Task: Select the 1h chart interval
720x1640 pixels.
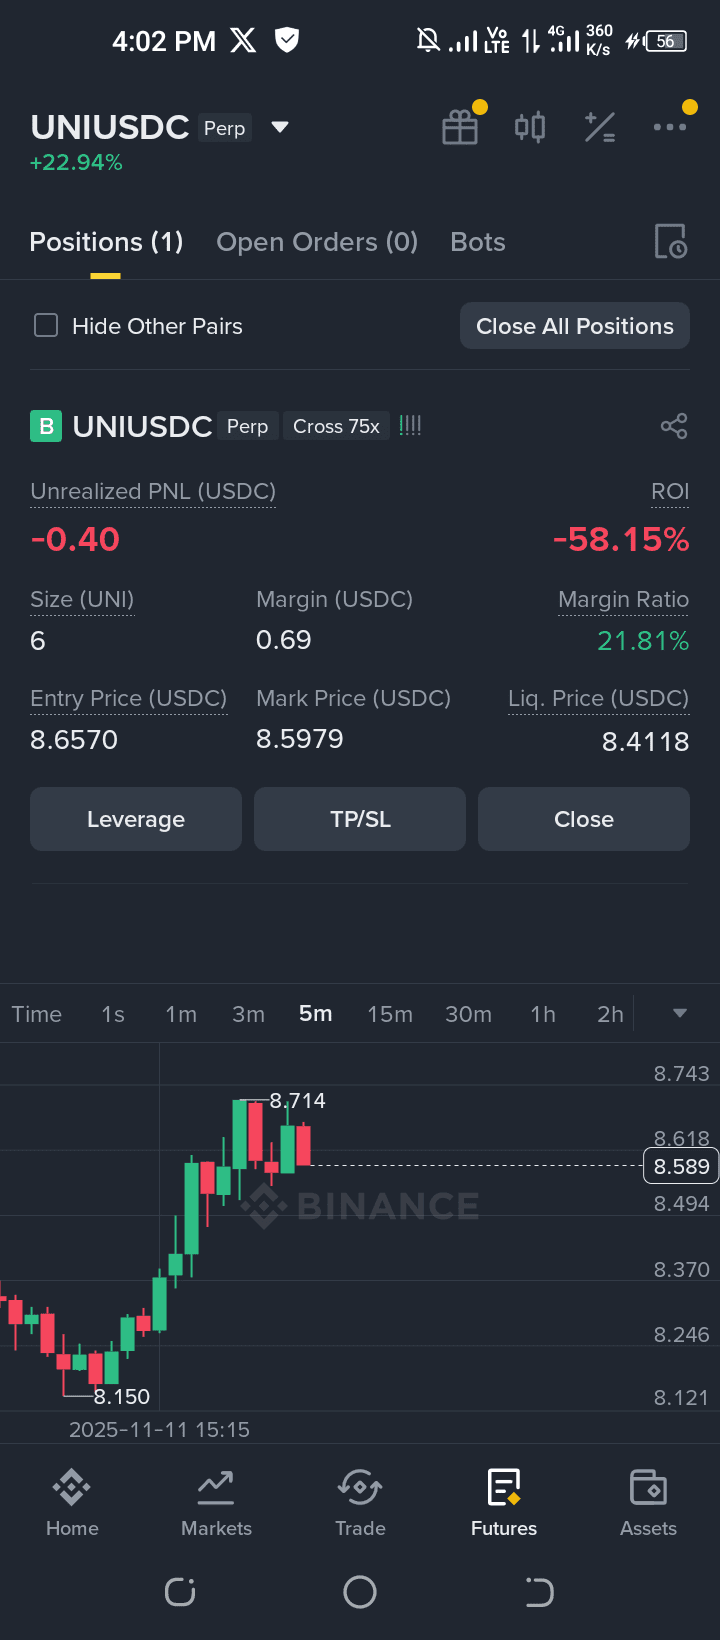Action: 543,1014
